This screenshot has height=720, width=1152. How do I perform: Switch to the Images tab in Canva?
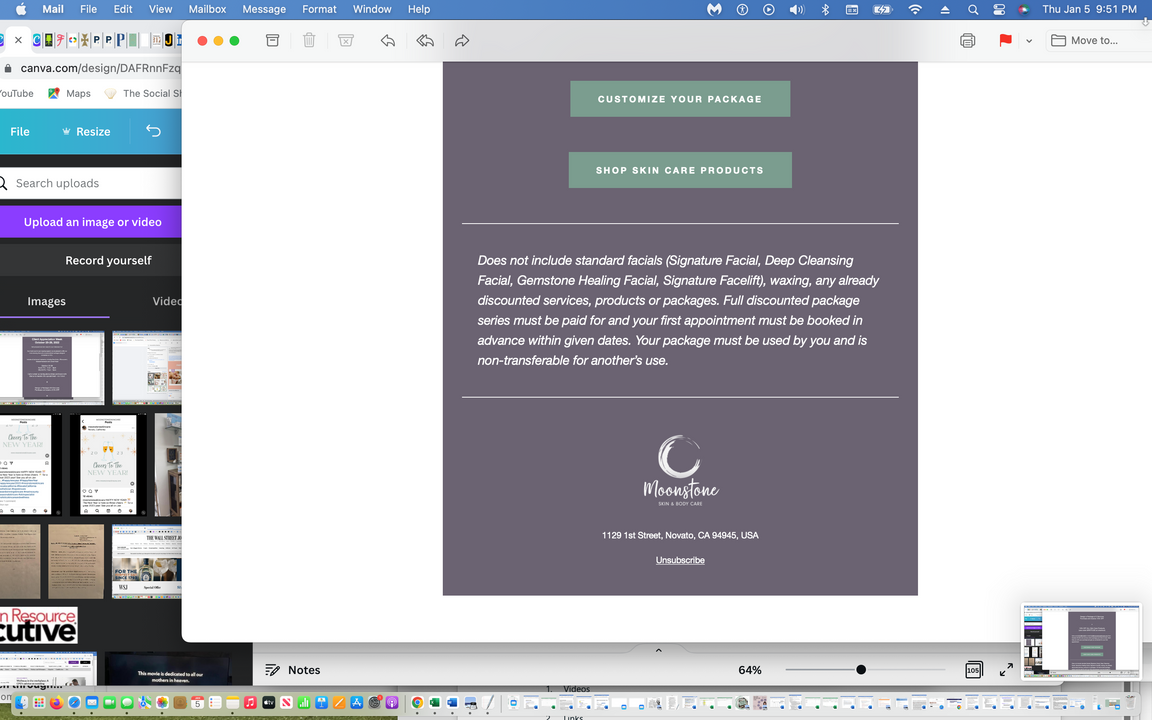pyautogui.click(x=47, y=301)
